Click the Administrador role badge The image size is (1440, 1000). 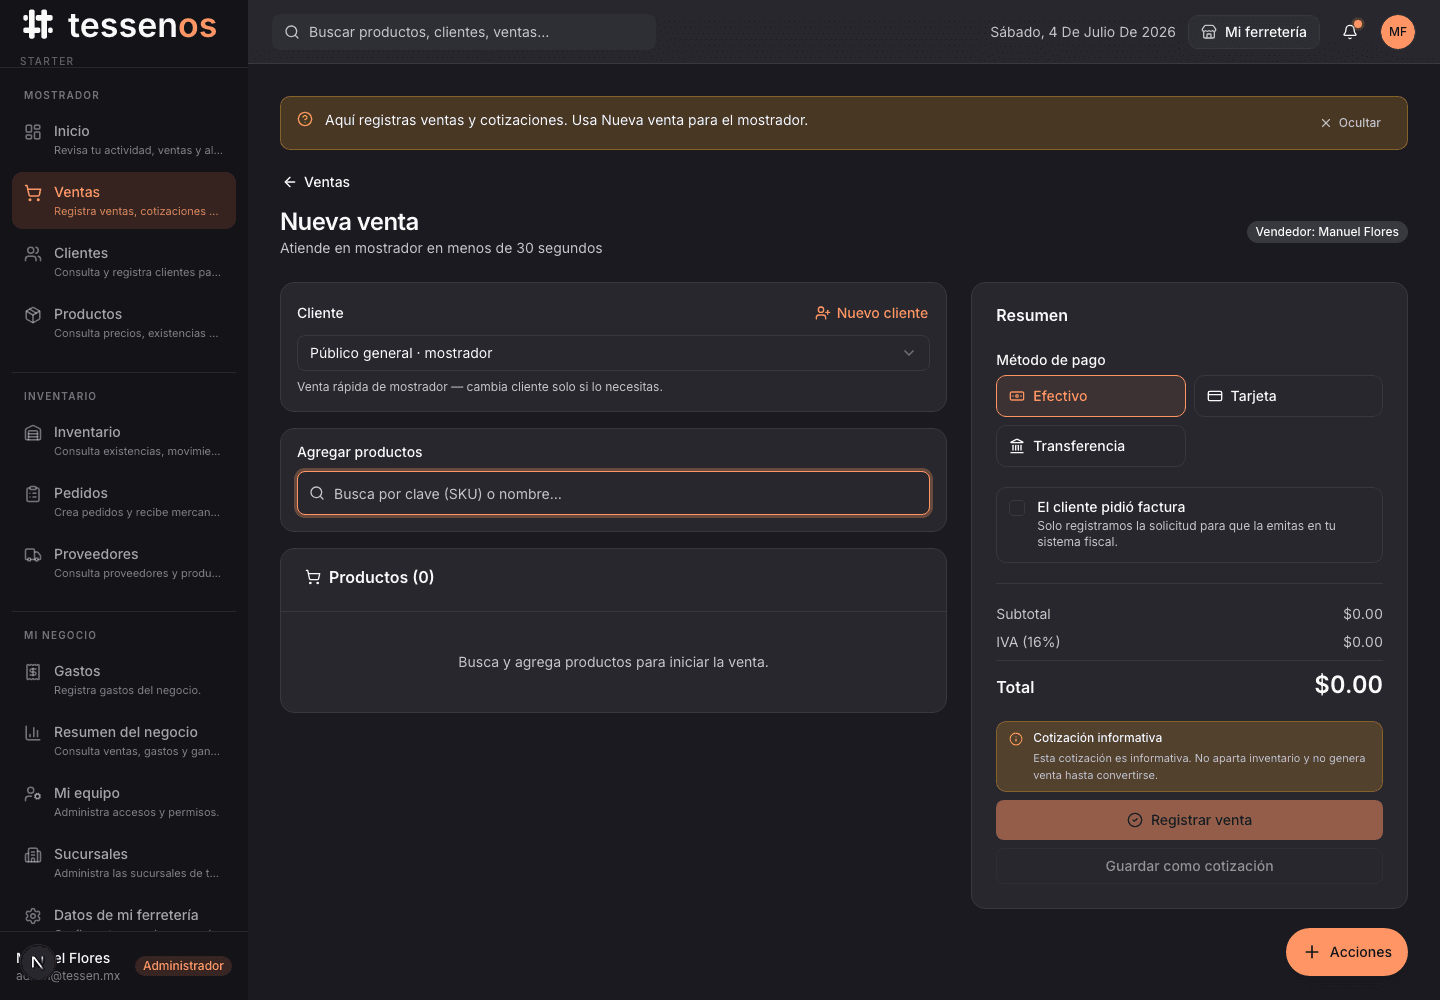[183, 966]
